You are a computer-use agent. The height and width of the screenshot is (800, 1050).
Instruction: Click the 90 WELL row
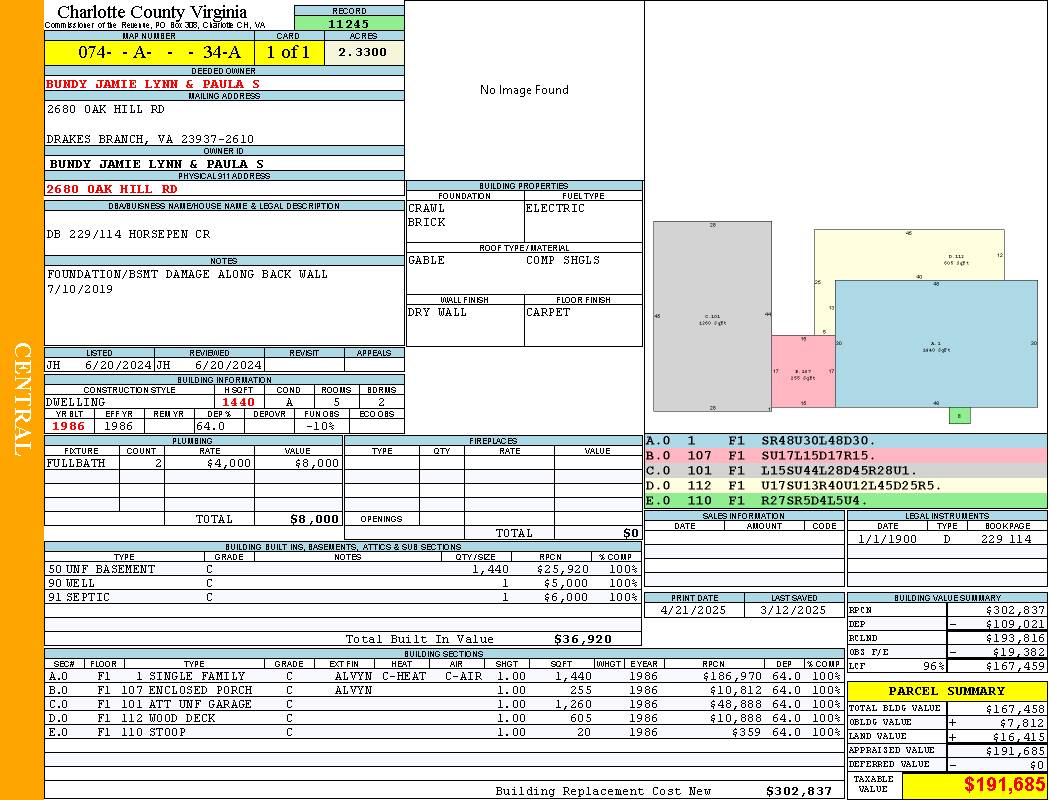[x=342, y=583]
